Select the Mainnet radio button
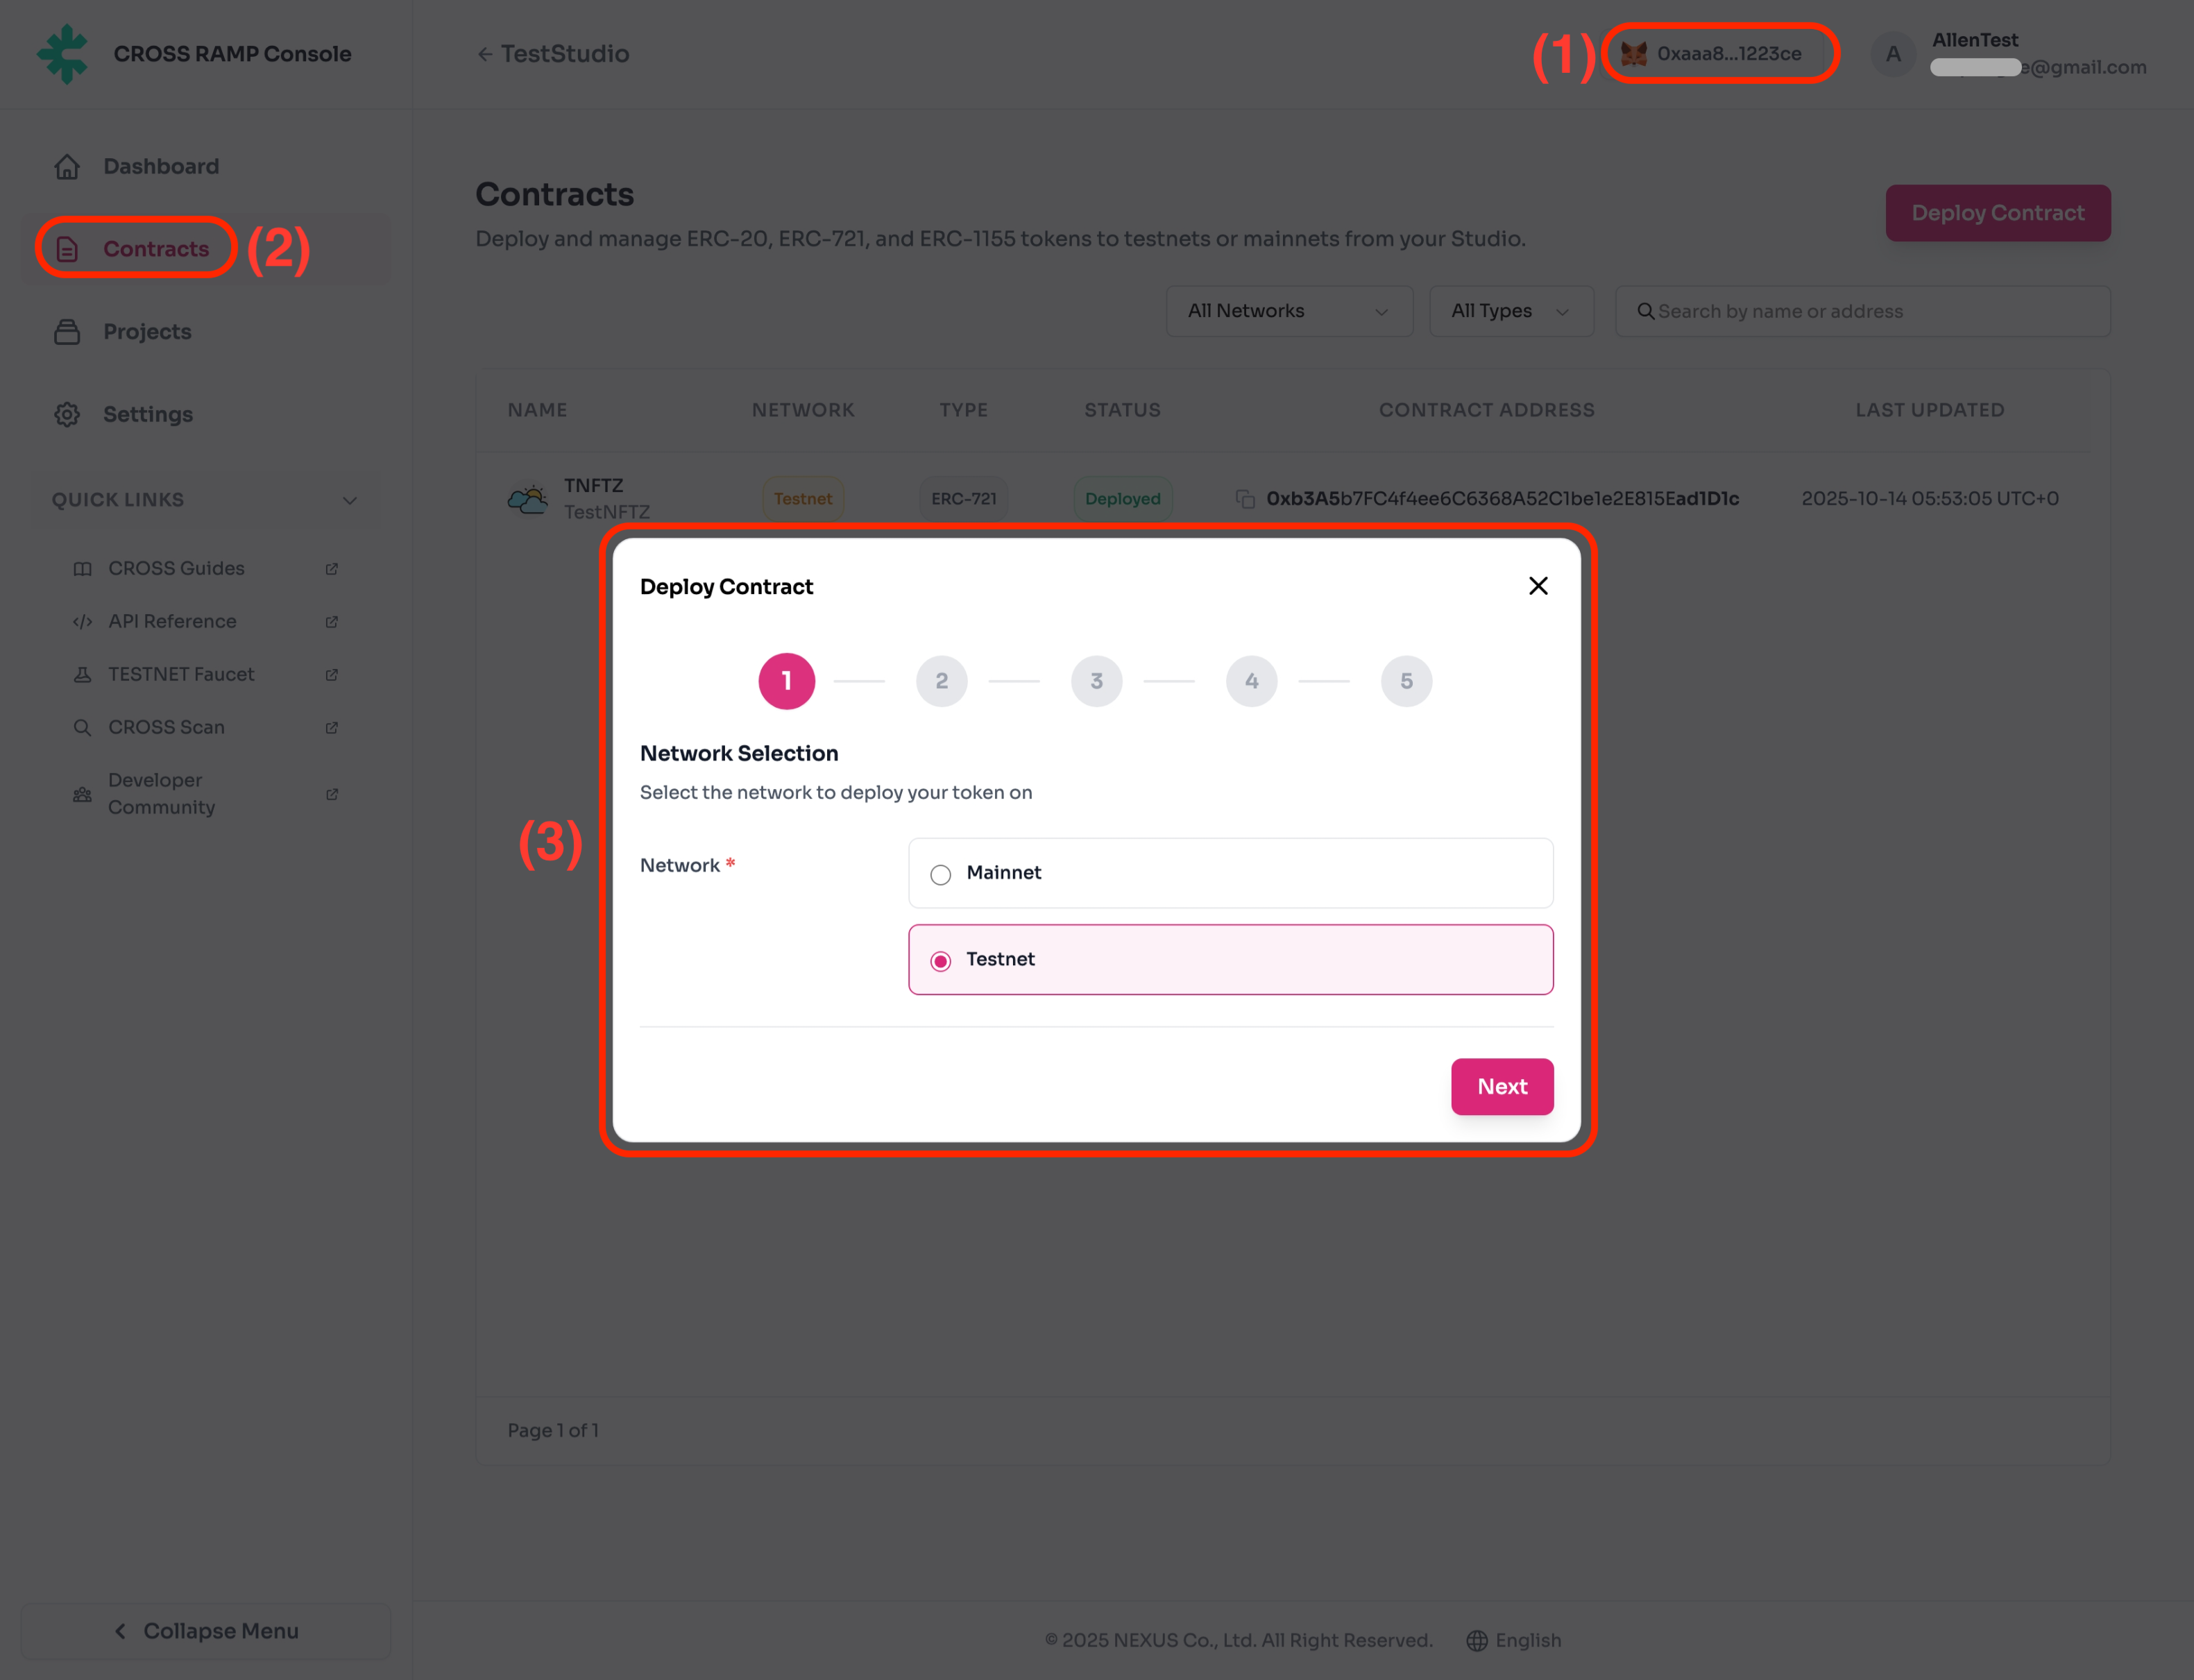This screenshot has width=2194, height=1680. point(940,875)
